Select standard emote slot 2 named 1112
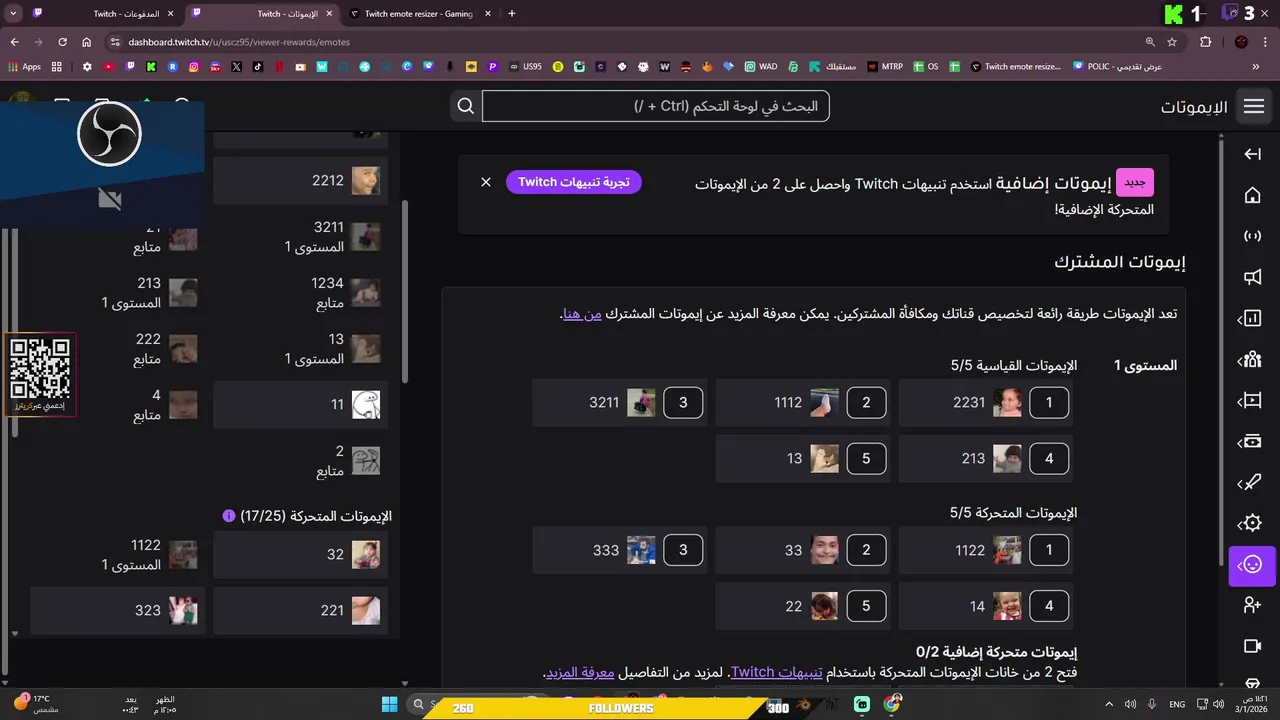This screenshot has width=1280, height=720. pos(803,403)
